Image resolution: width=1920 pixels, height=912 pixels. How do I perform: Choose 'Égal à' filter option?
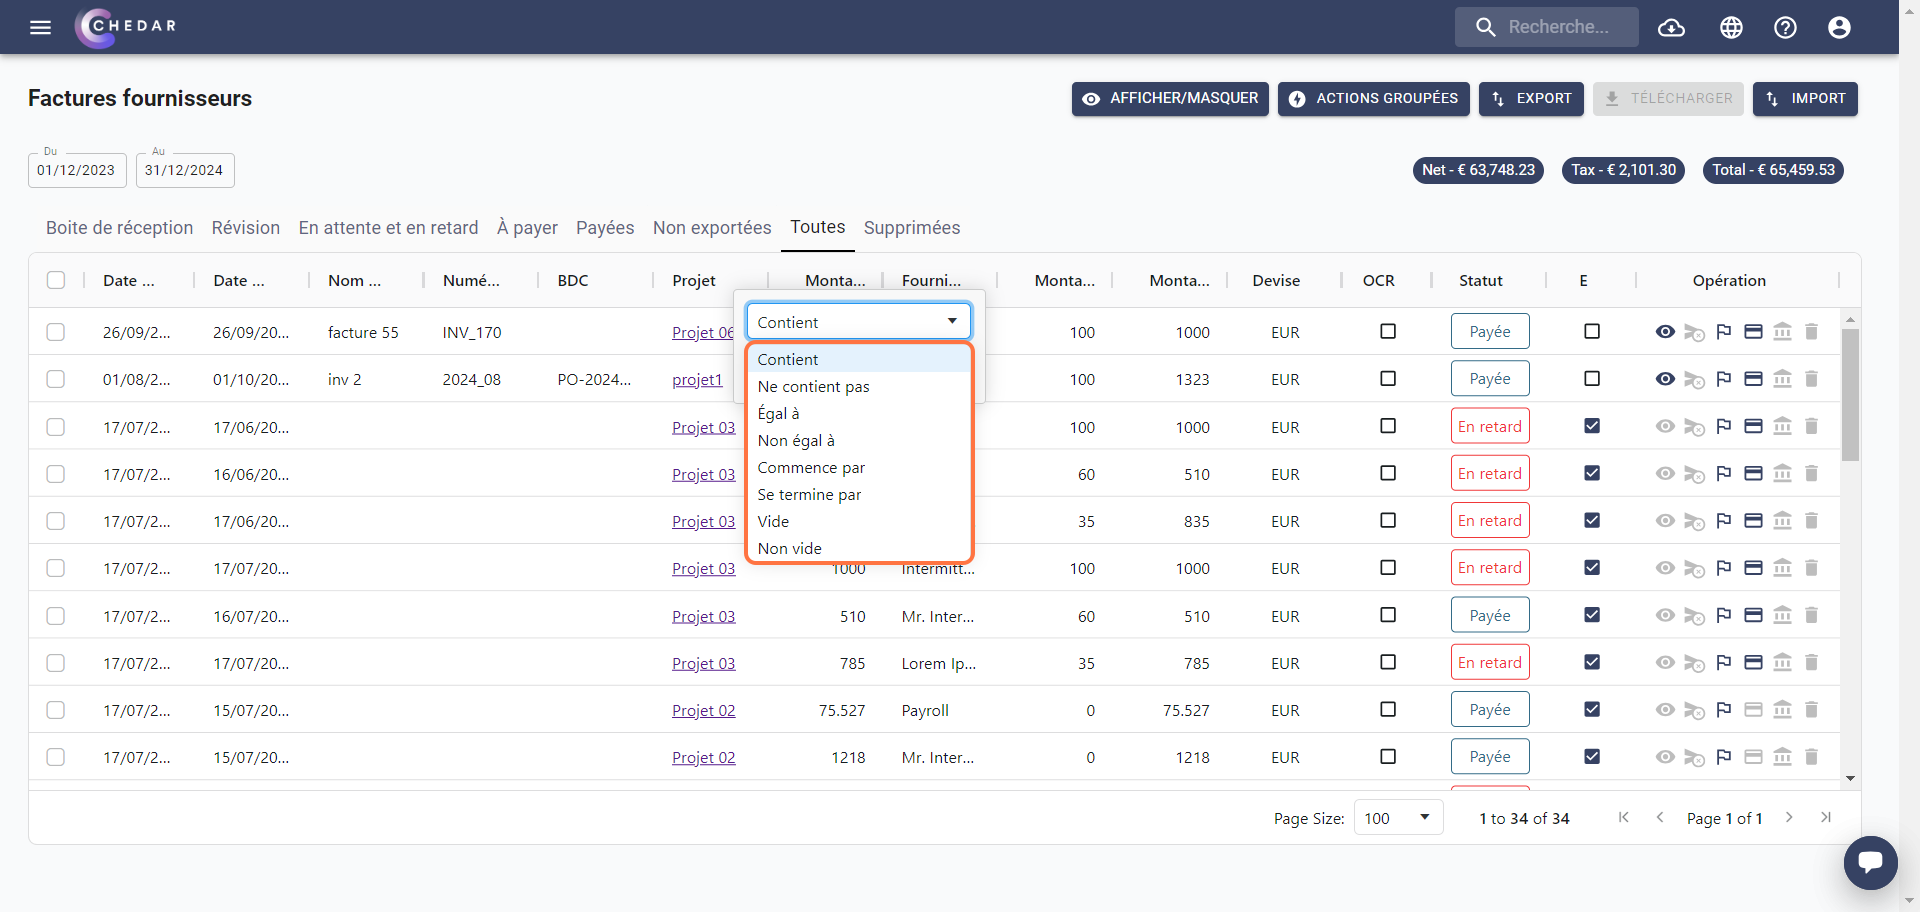click(859, 413)
